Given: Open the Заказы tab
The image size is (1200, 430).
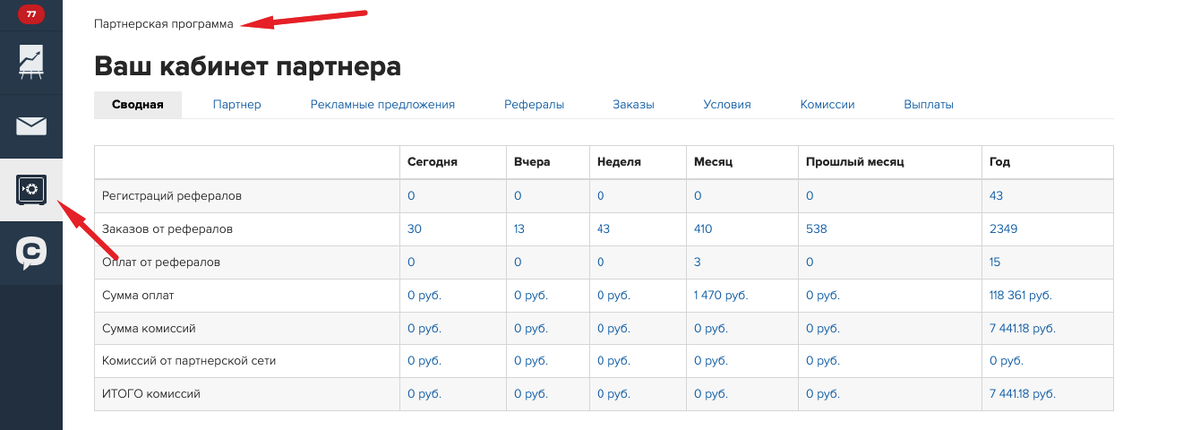Looking at the screenshot, I should click(x=634, y=104).
